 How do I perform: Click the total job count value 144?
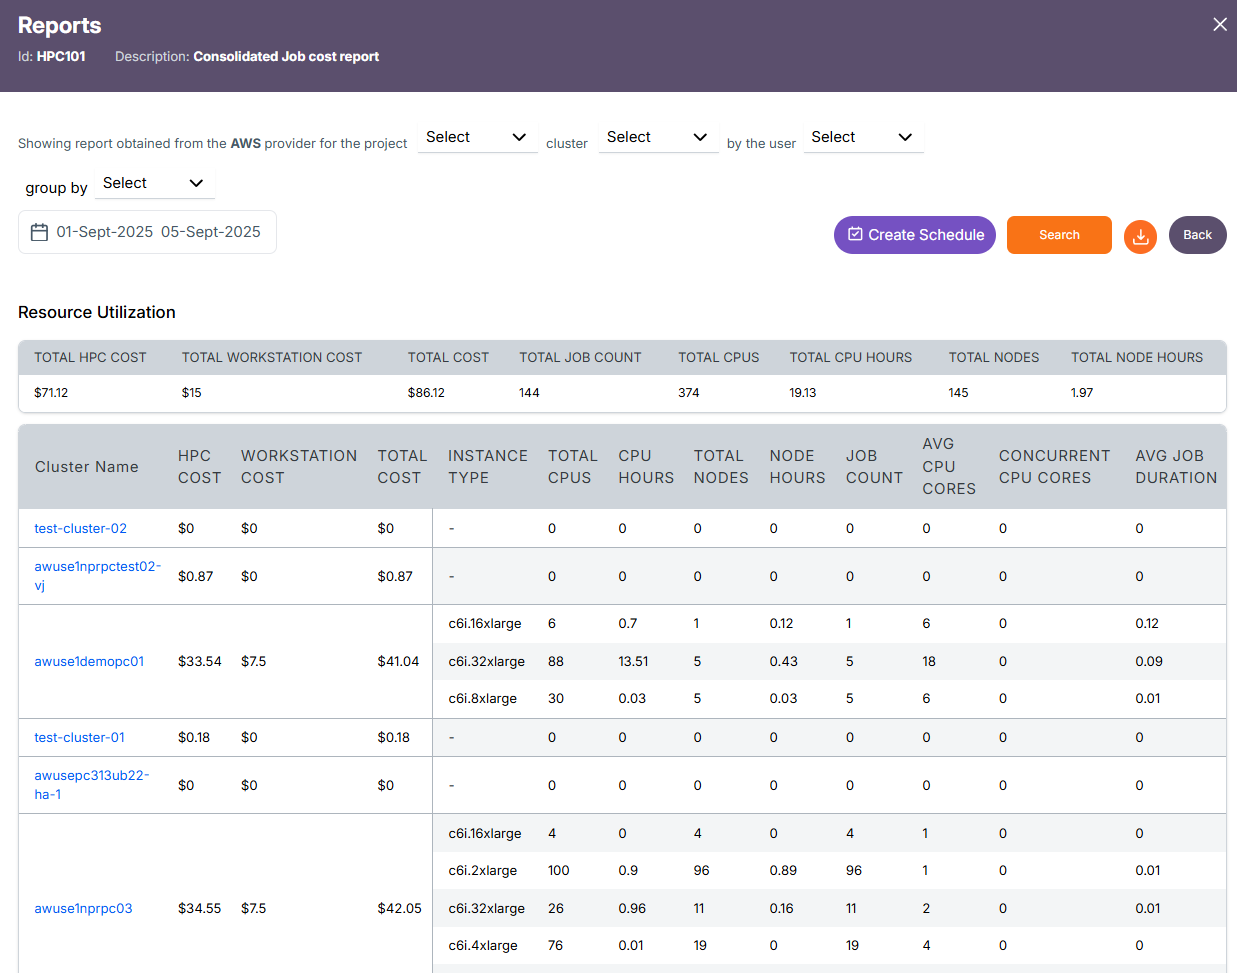[x=529, y=393]
